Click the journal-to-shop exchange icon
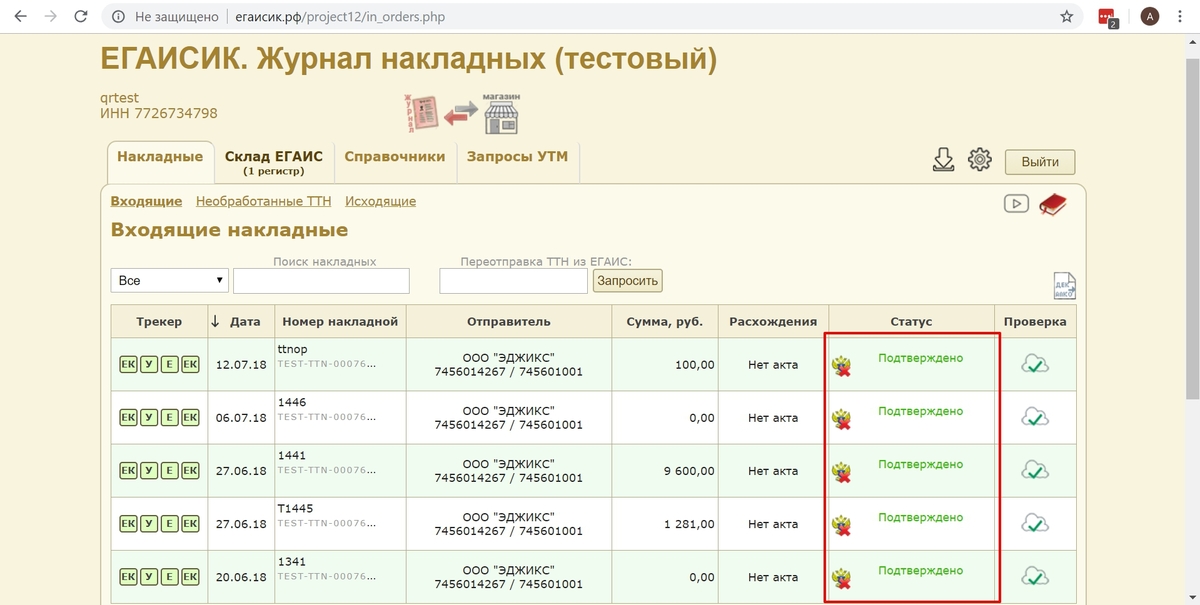The height and width of the screenshot is (605, 1200). click(461, 114)
